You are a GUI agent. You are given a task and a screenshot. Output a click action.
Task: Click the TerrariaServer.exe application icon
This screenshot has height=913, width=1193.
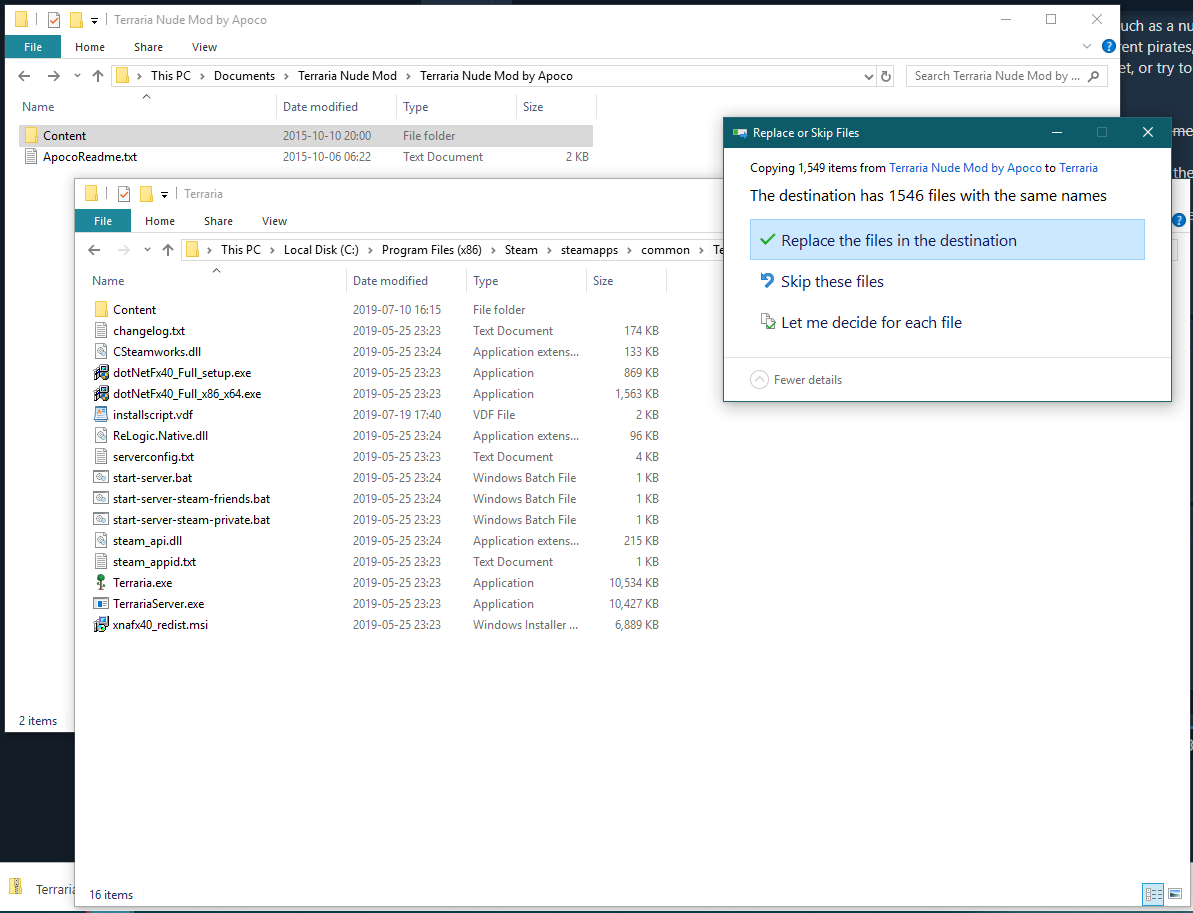[100, 604]
